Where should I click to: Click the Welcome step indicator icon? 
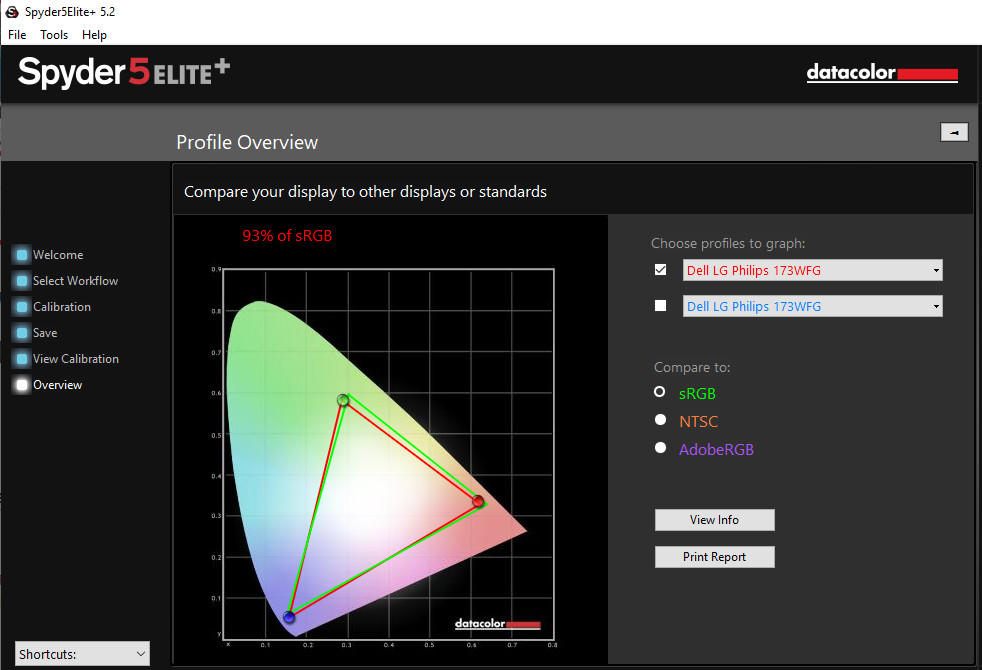[x=22, y=255]
